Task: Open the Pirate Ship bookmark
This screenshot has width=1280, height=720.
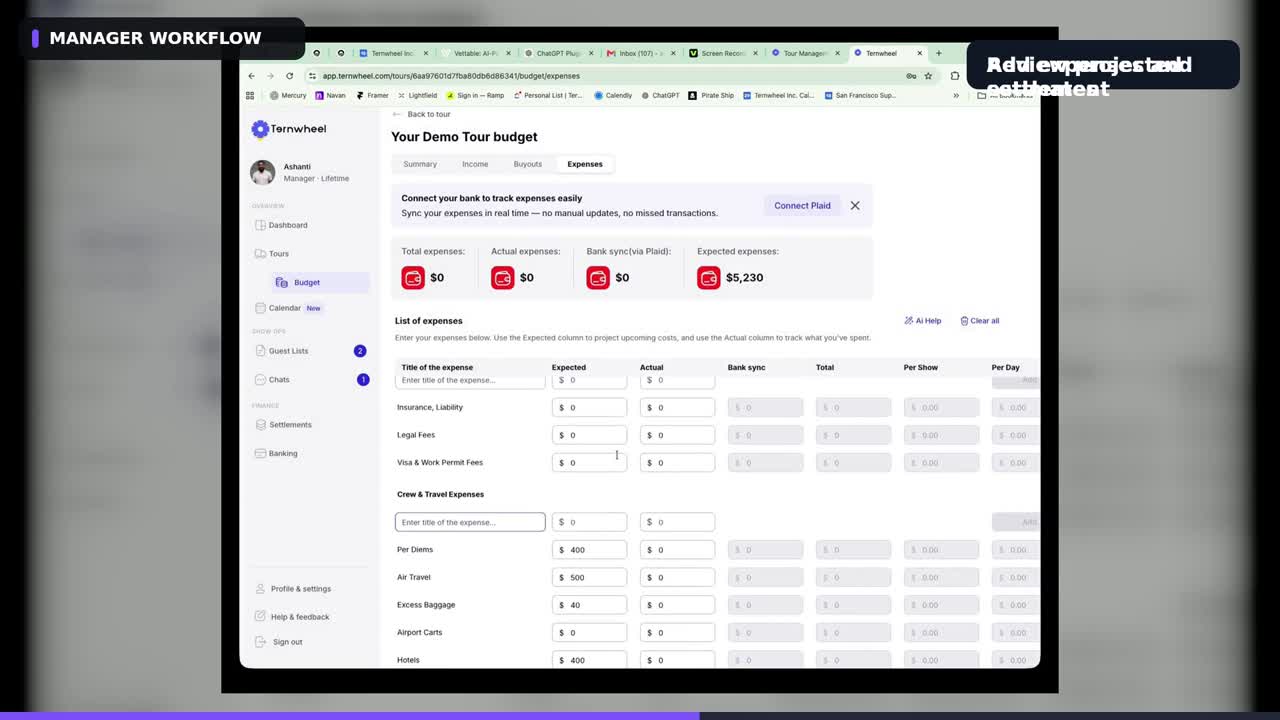Action: 711,96
